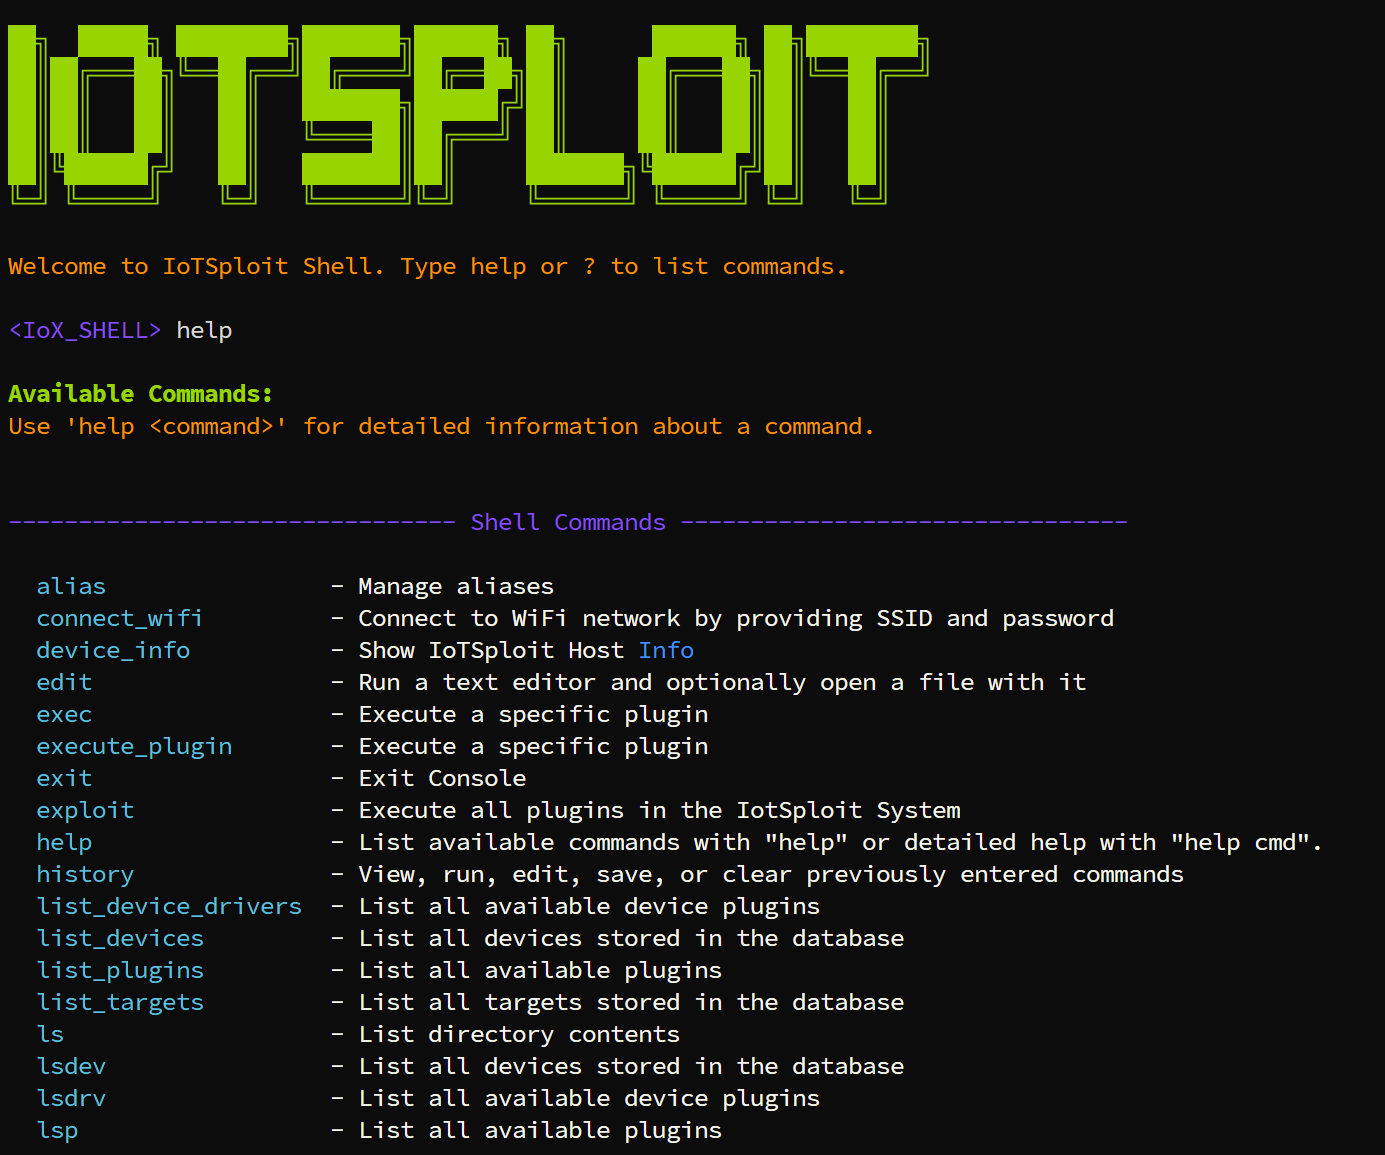Click the 'Shell Commands' section header
This screenshot has width=1385, height=1155.
568,522
